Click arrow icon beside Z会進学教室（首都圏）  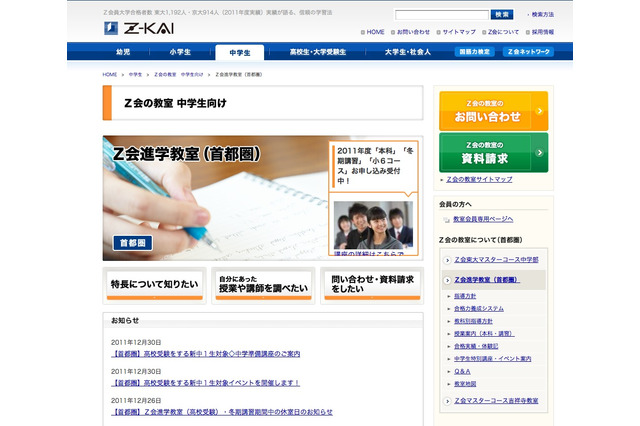point(447,280)
